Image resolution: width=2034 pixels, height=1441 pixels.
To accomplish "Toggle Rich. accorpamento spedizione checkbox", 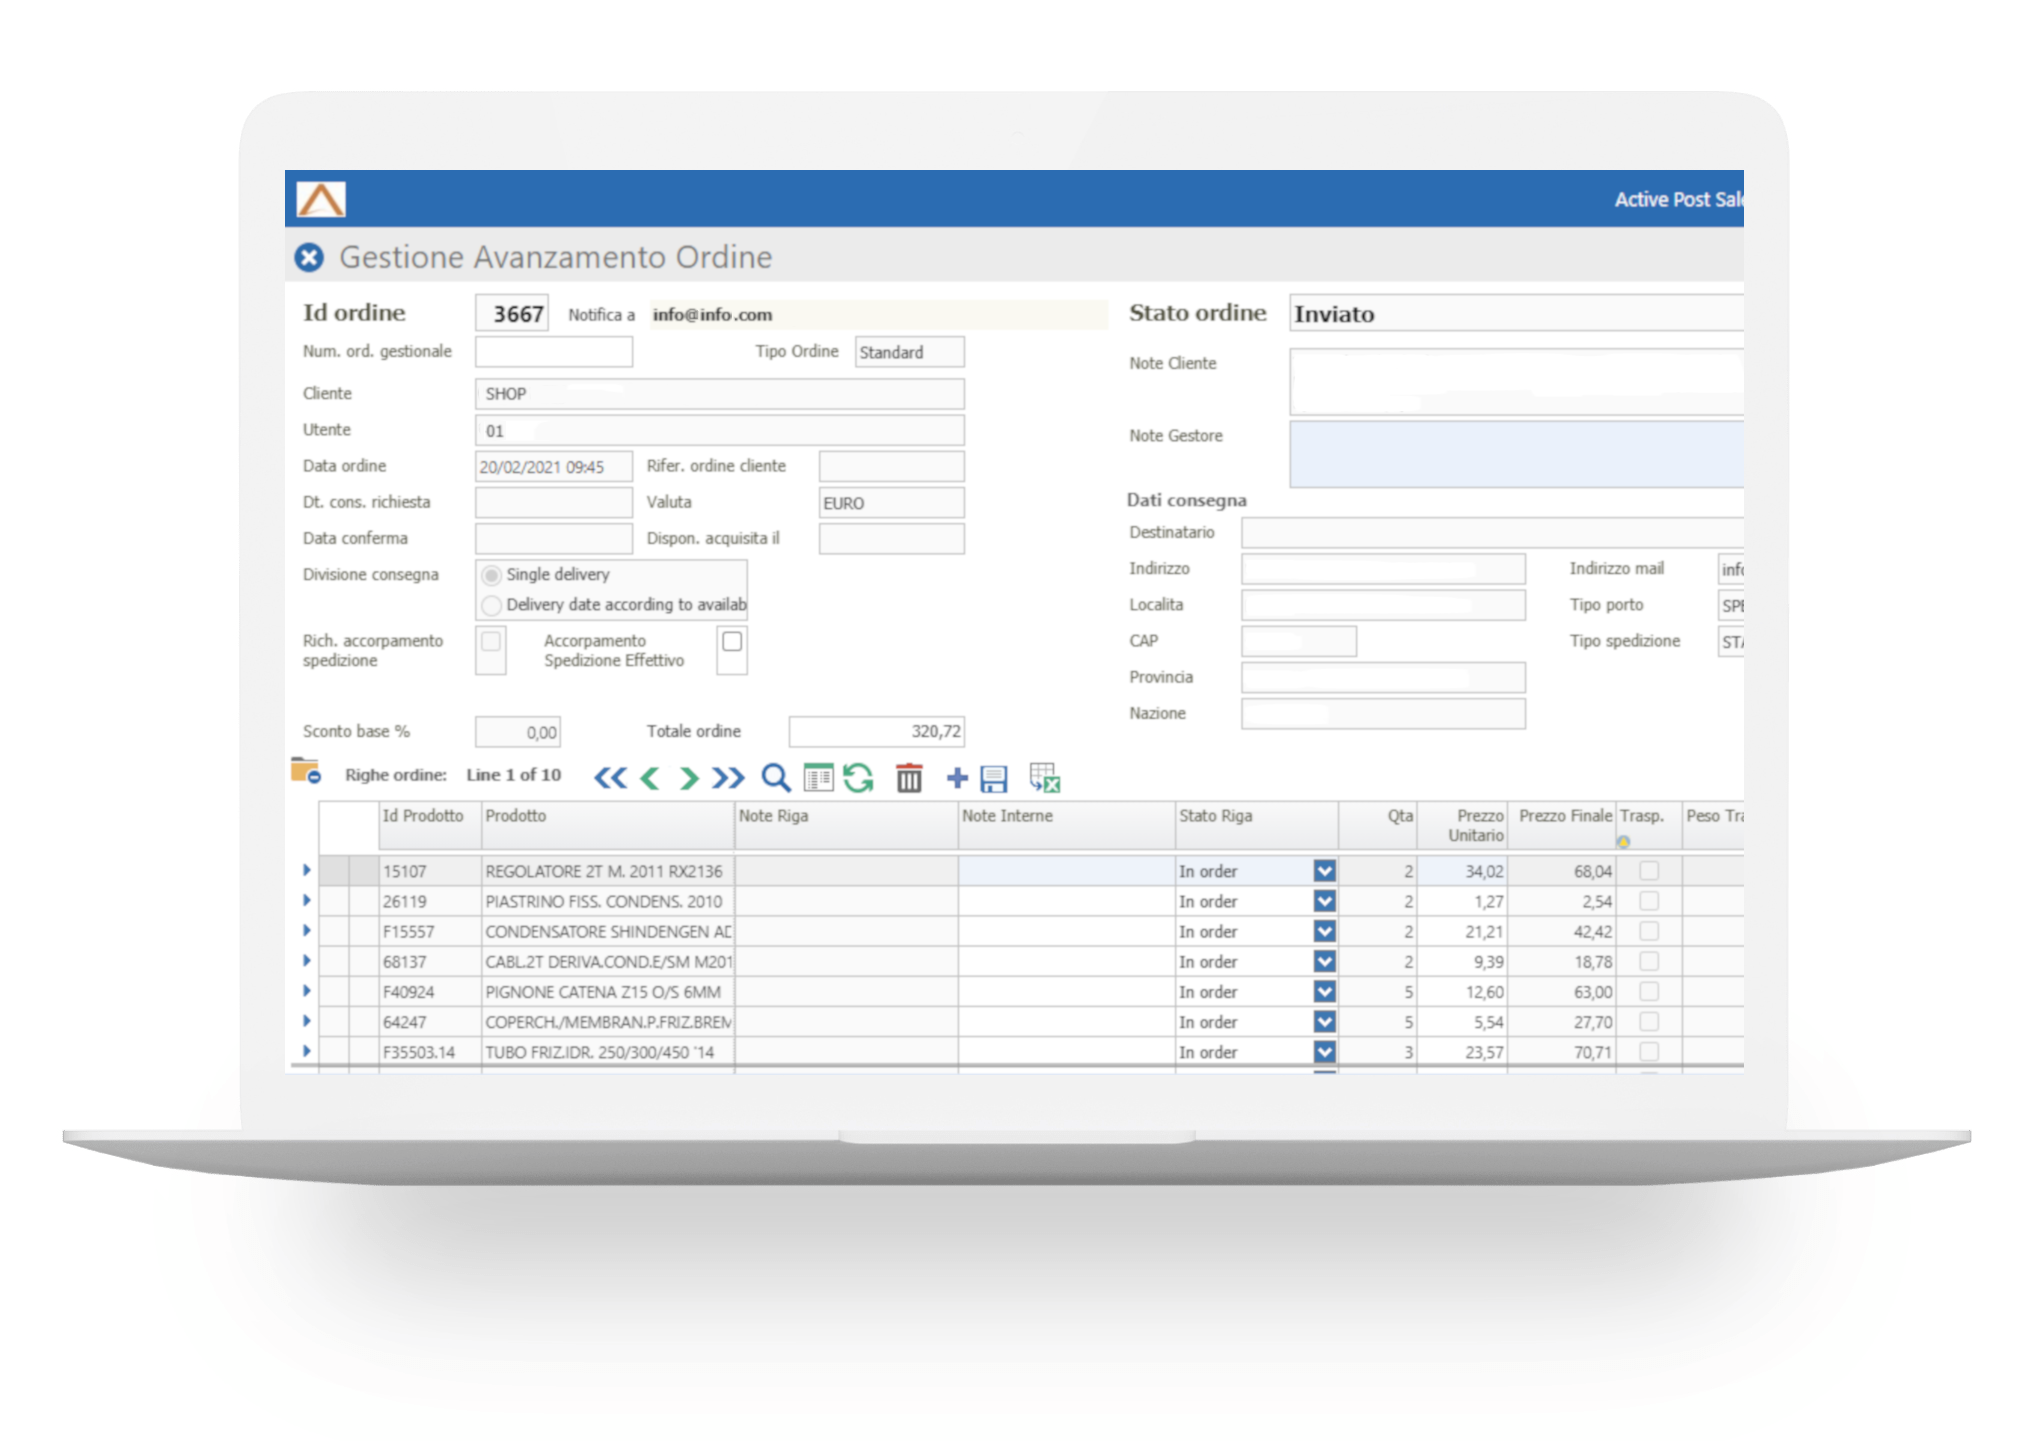I will tap(491, 641).
